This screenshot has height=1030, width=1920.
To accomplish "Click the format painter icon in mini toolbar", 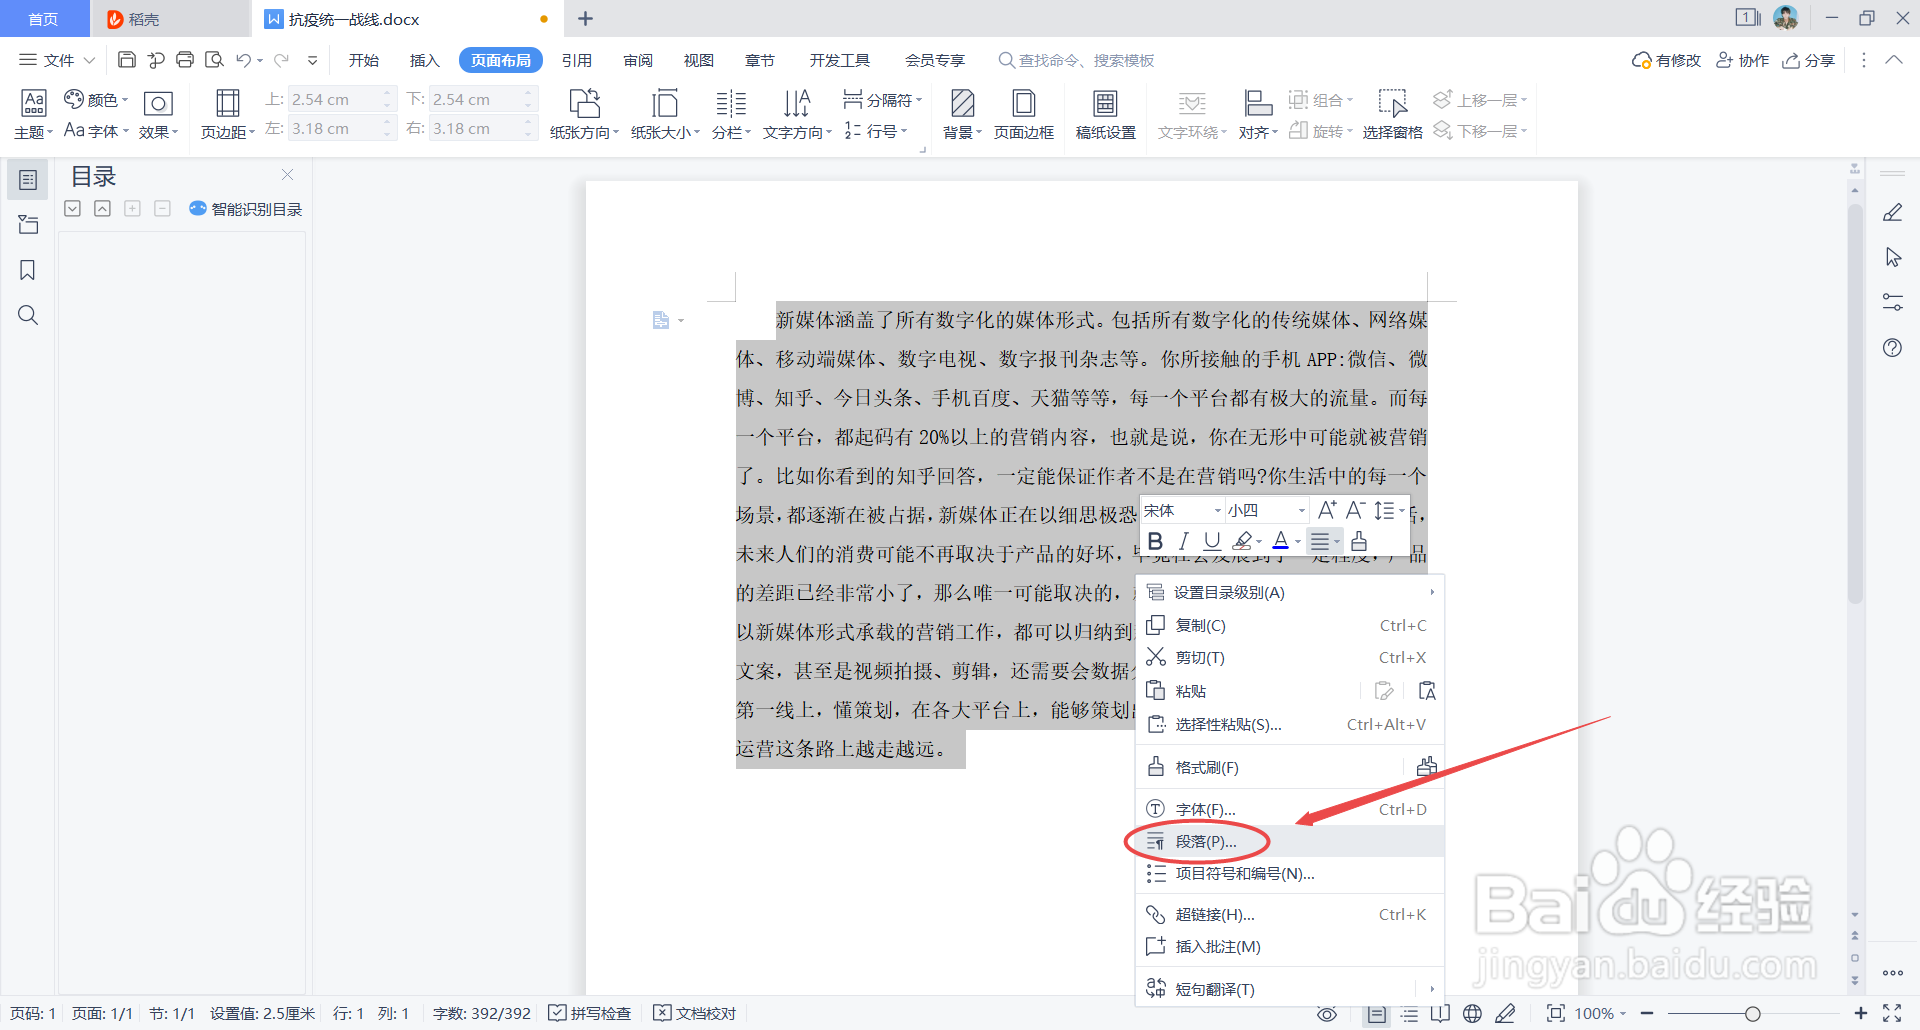I will tap(1359, 541).
